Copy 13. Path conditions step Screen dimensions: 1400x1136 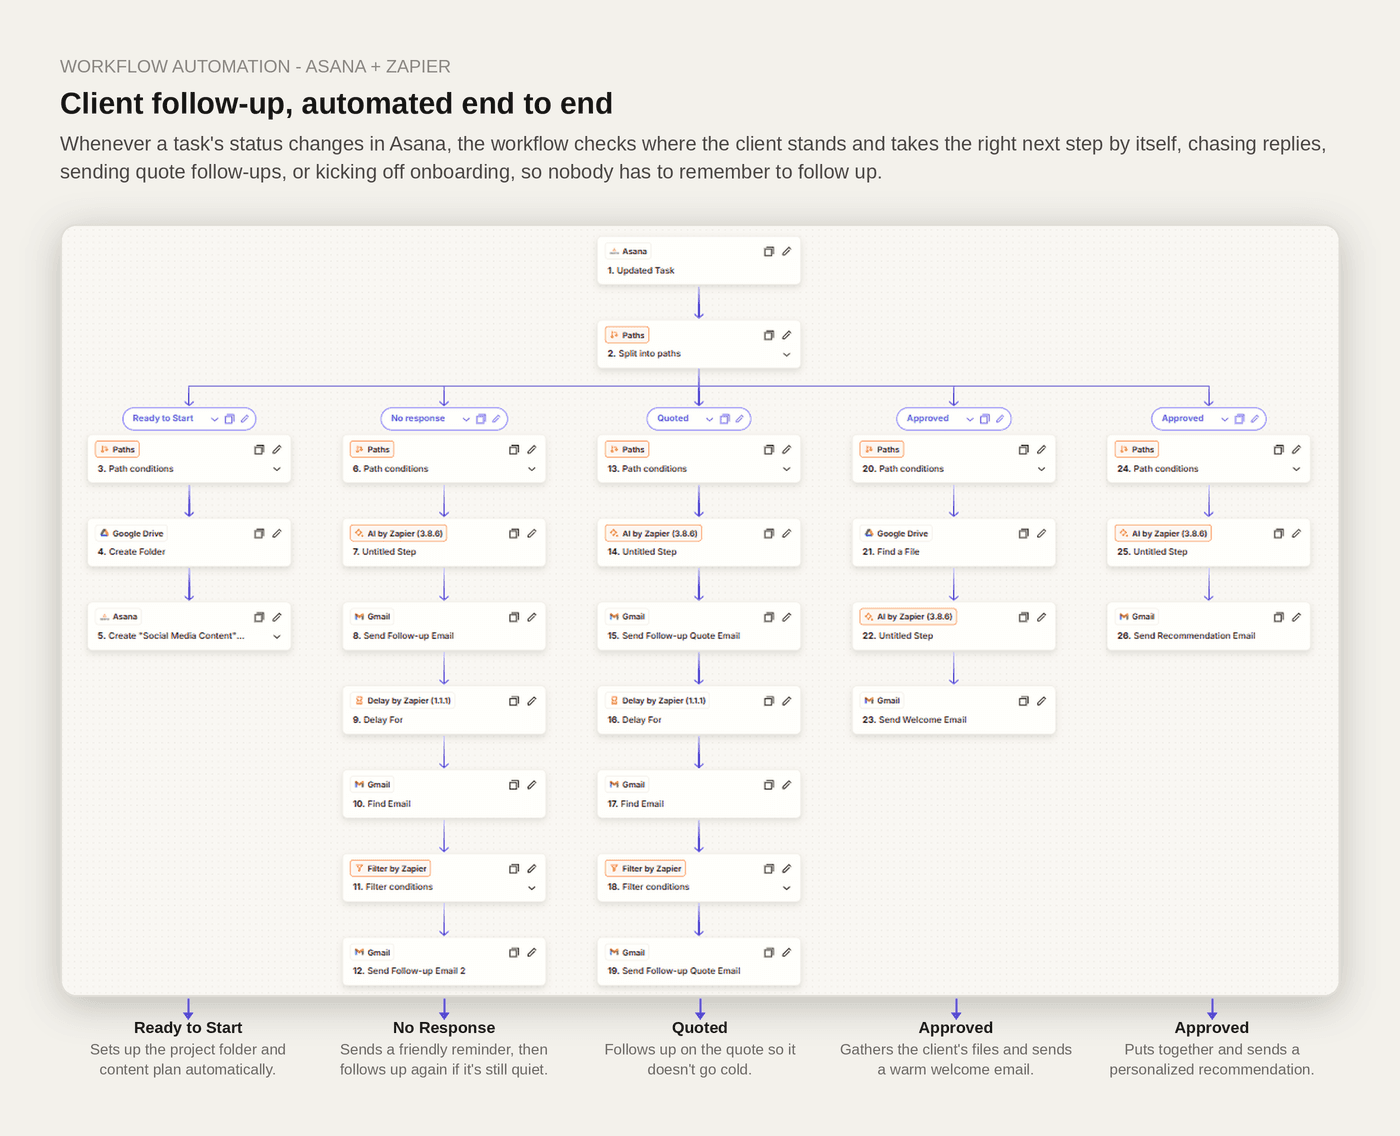(769, 449)
